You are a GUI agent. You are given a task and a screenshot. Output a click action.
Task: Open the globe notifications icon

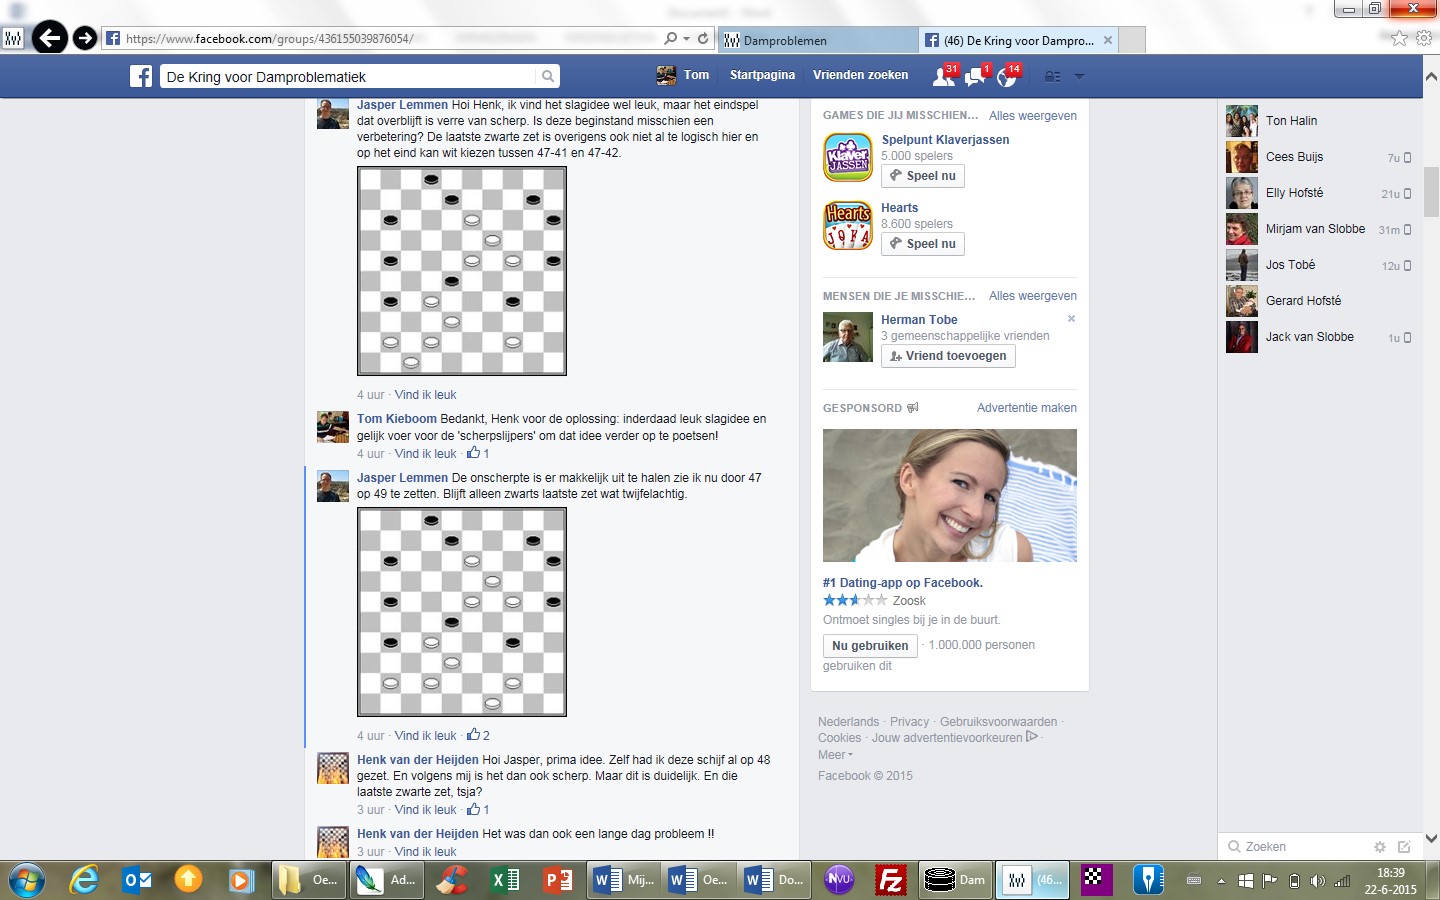1006,76
